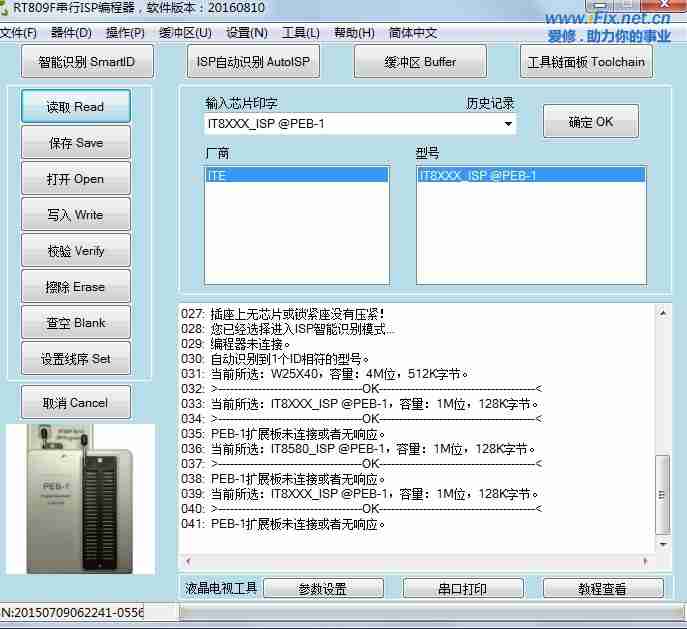Click the 参数设置 button

pyautogui.click(x=323, y=589)
